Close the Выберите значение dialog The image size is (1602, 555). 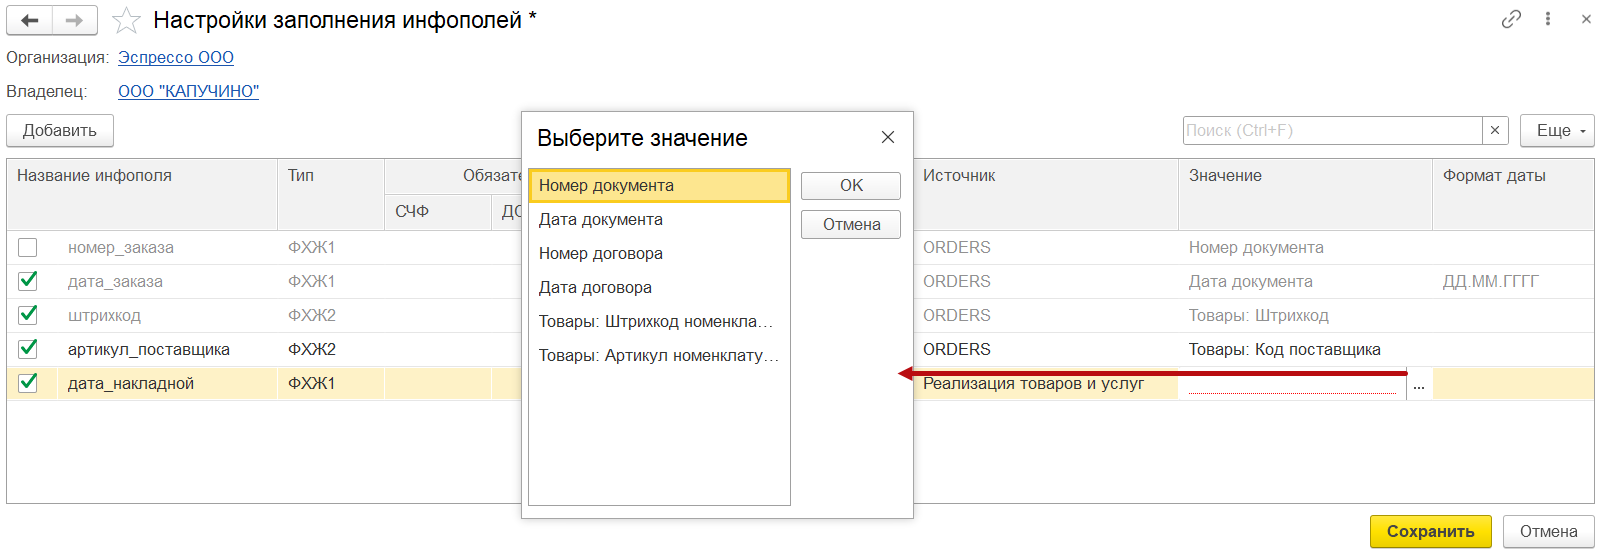click(x=888, y=137)
